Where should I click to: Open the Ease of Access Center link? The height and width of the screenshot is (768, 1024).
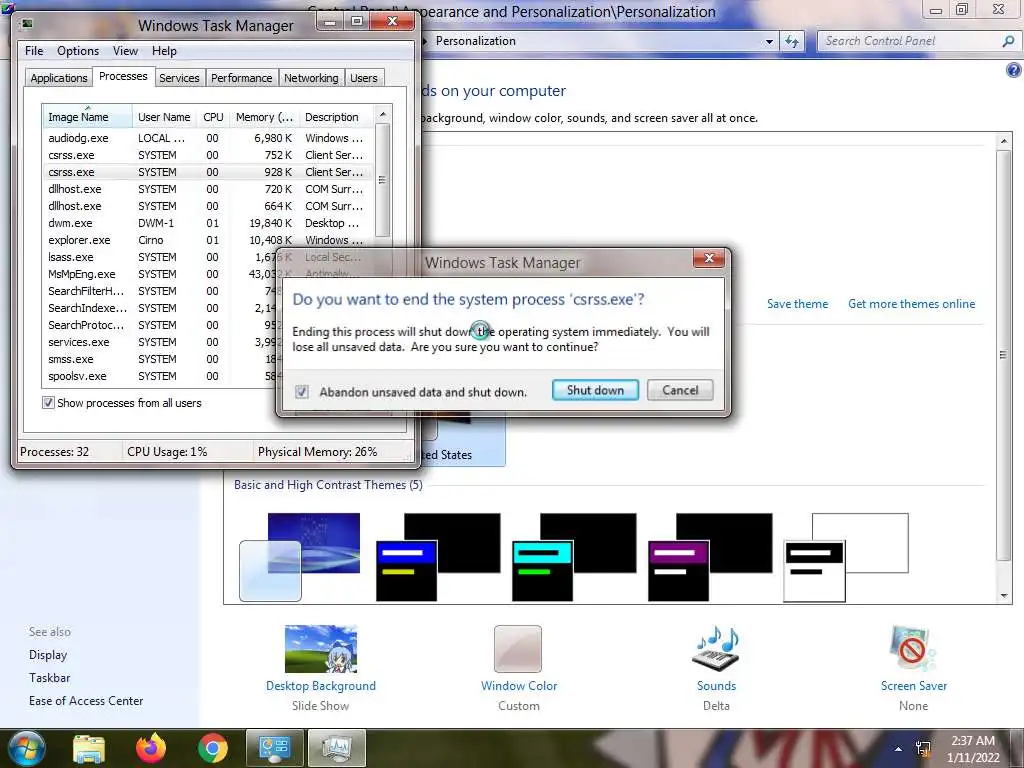[86, 701]
